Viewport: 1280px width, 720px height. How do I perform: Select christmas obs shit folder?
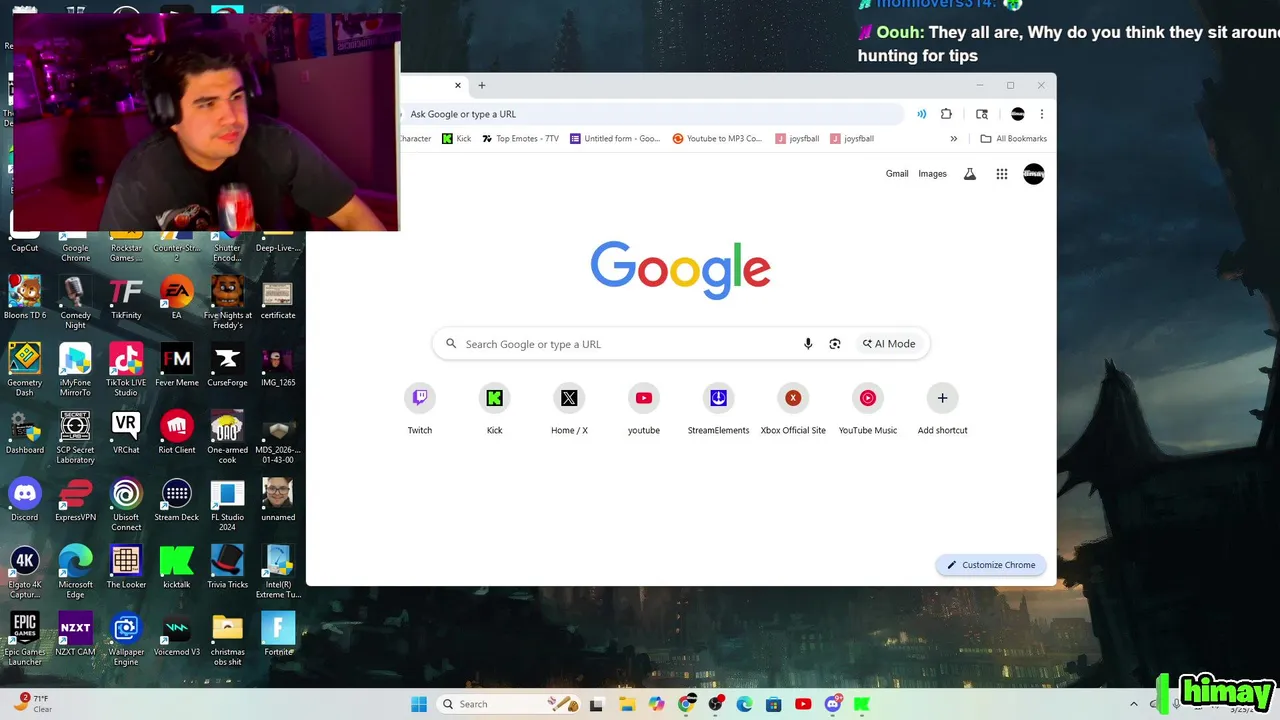click(227, 640)
